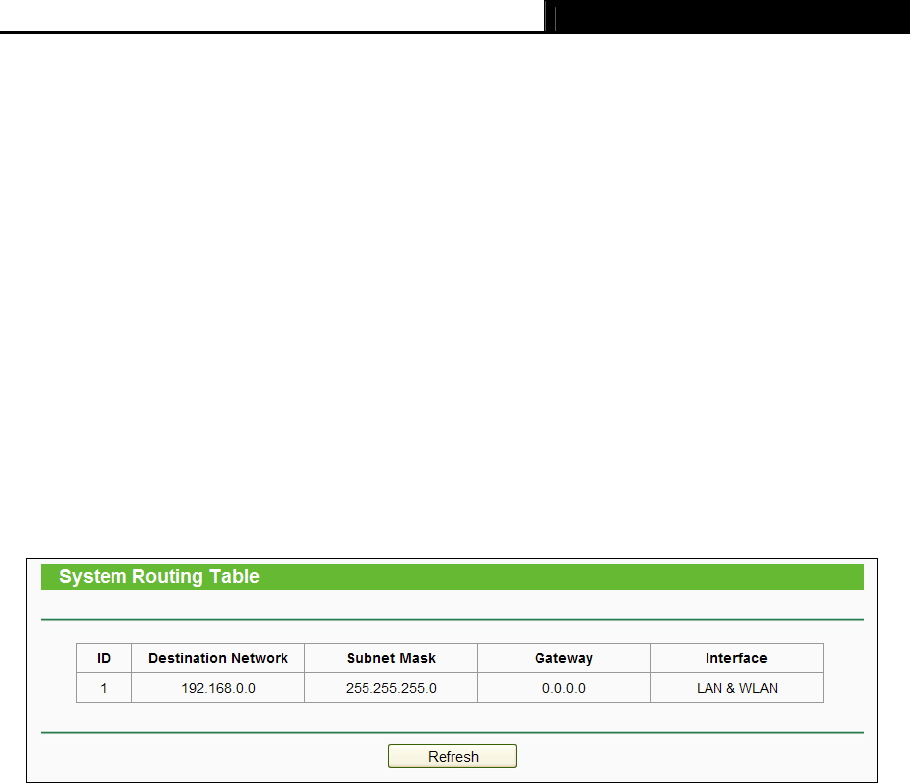Select the System Routing Table heading

tap(159, 576)
